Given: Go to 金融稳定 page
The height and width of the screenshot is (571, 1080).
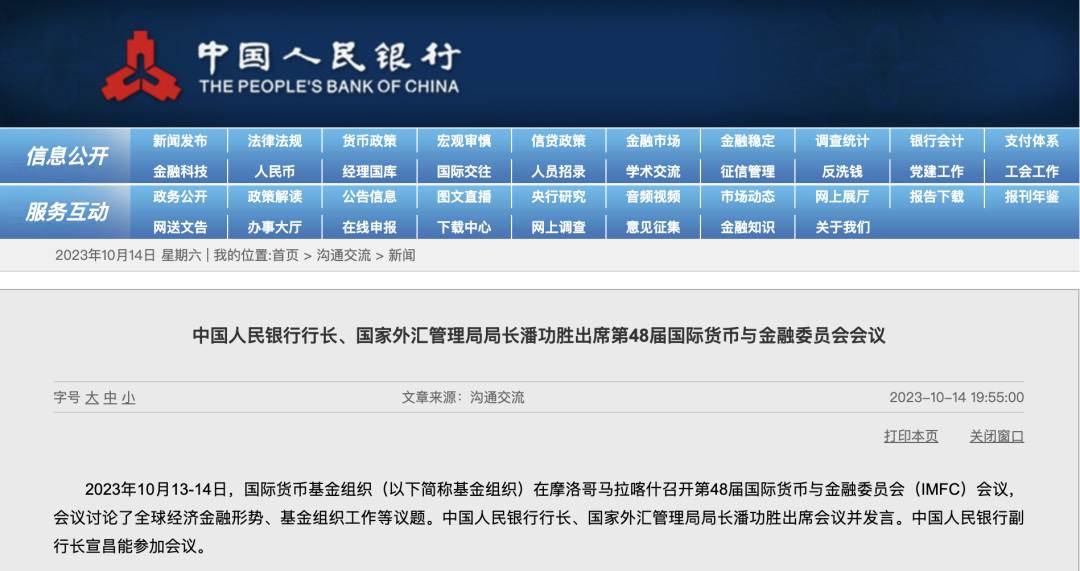Looking at the screenshot, I should 747,141.
